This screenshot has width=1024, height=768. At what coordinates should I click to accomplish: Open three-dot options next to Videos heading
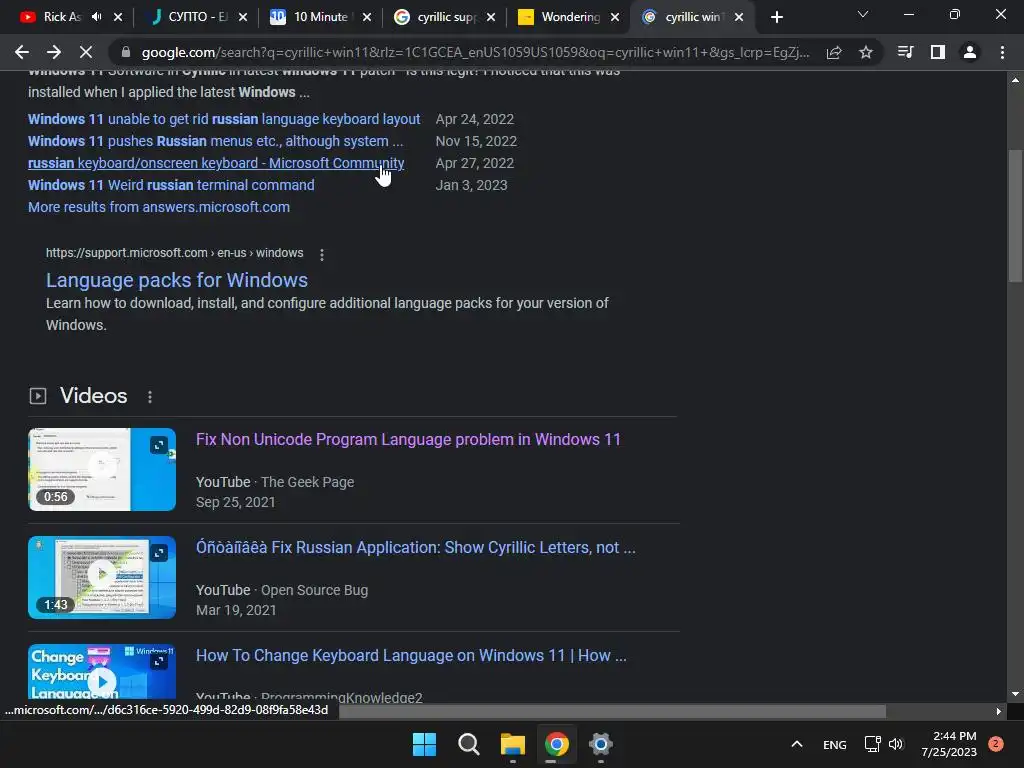click(150, 396)
